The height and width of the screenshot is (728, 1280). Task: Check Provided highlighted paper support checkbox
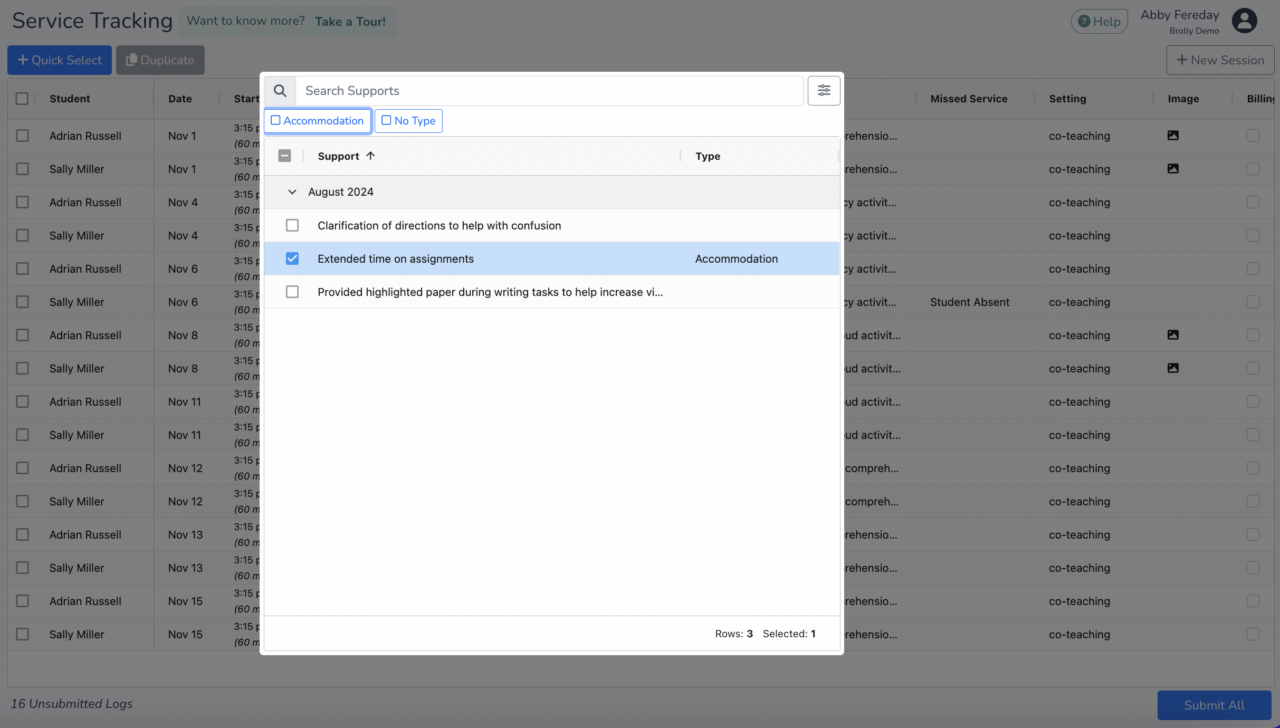[x=292, y=292]
